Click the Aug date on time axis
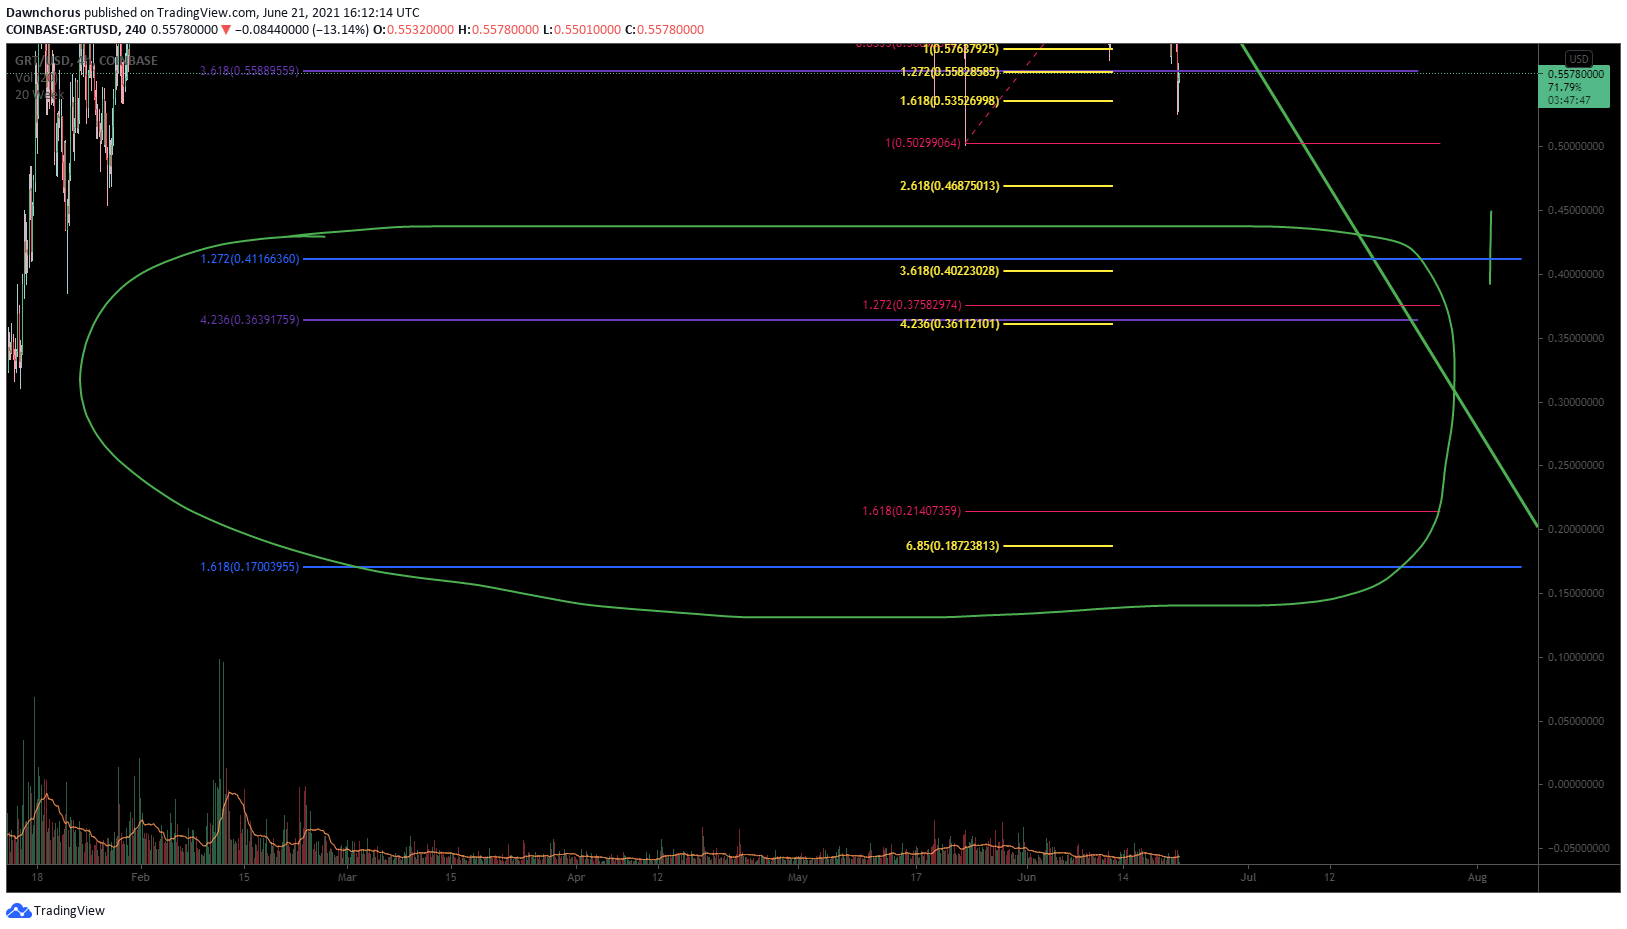 coord(1477,877)
